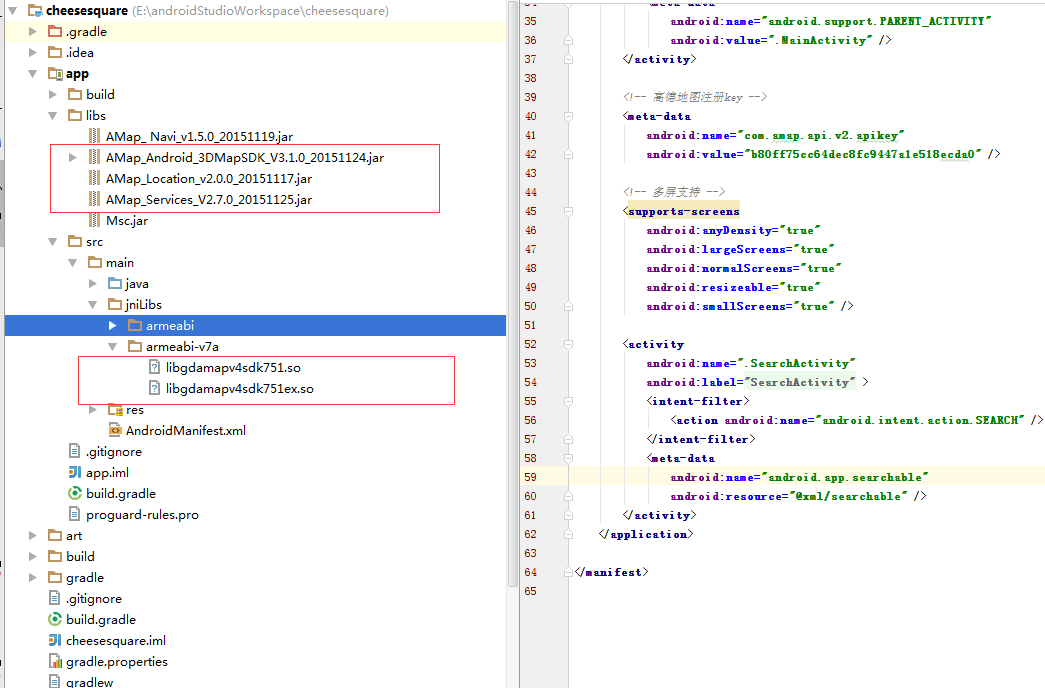Place cursor on the apikey value string
The height and width of the screenshot is (688, 1045).
(863, 154)
